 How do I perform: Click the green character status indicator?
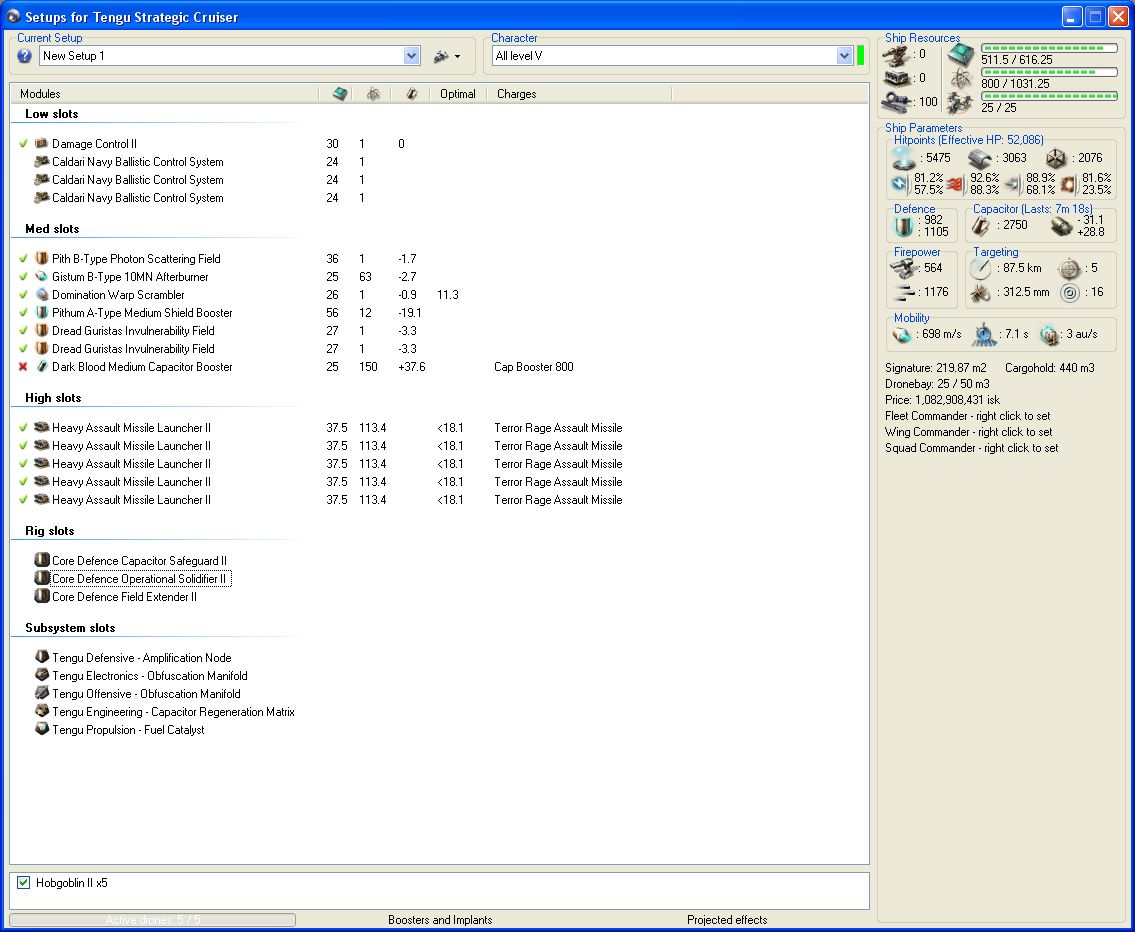[861, 56]
